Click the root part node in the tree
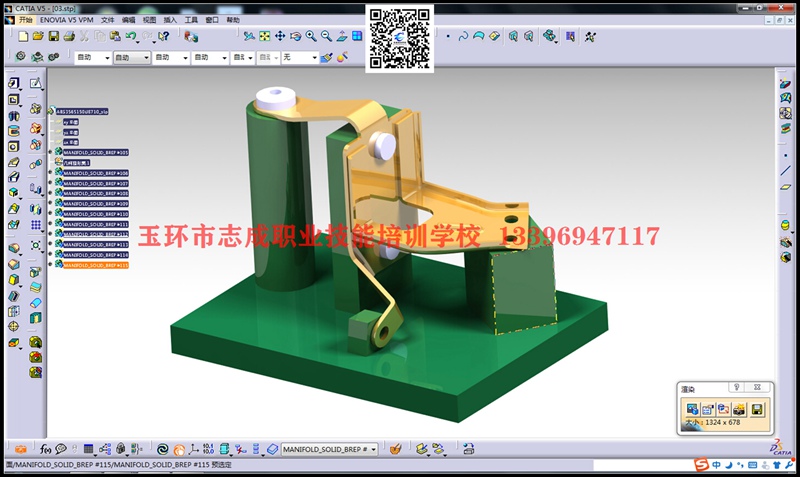Screen dimensions: 800x477 coord(82,111)
